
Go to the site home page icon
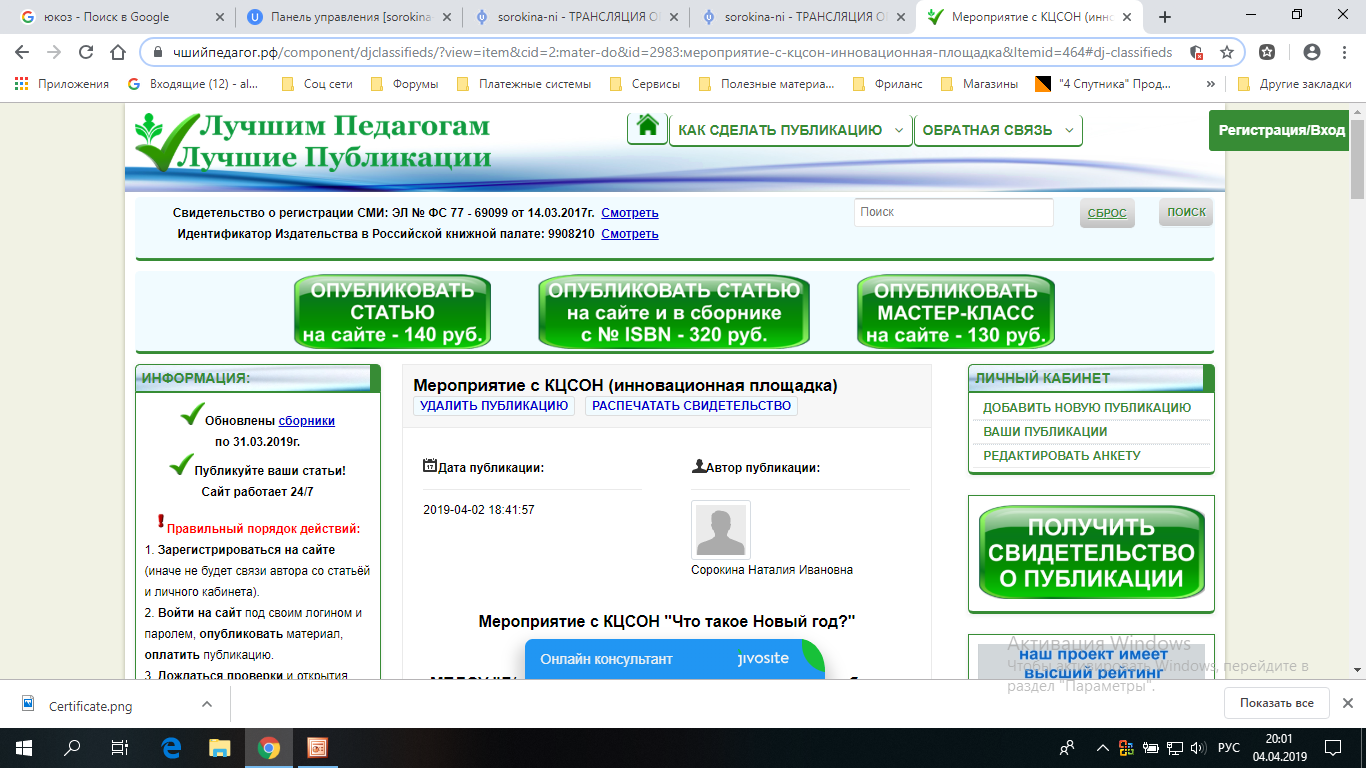point(647,128)
